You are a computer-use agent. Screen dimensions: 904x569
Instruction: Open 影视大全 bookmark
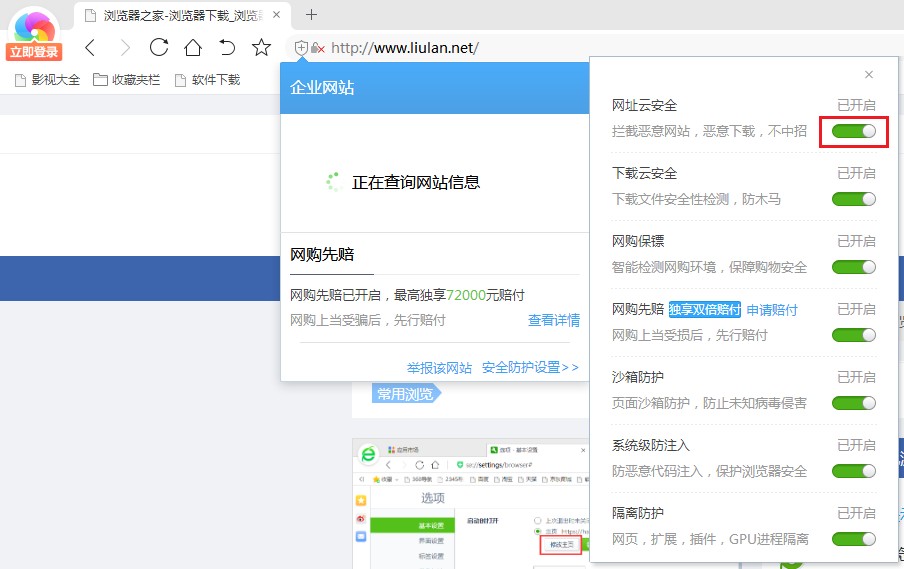[47, 80]
